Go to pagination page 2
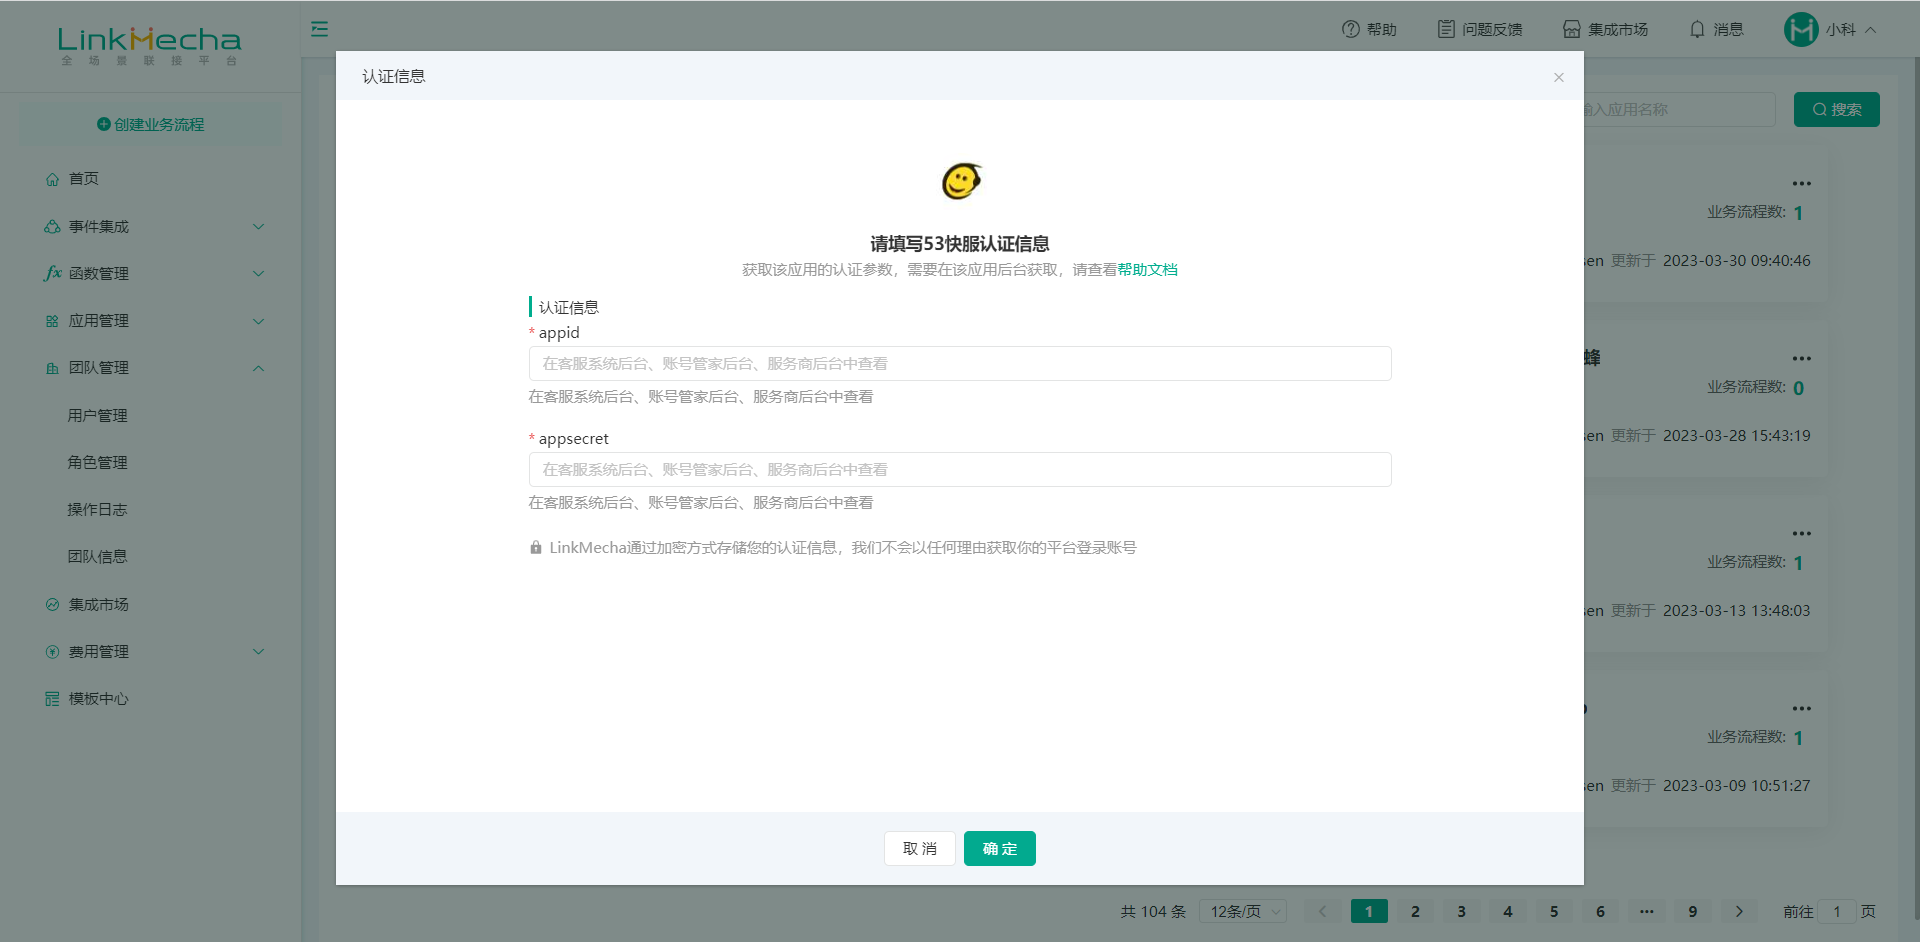 (1415, 912)
